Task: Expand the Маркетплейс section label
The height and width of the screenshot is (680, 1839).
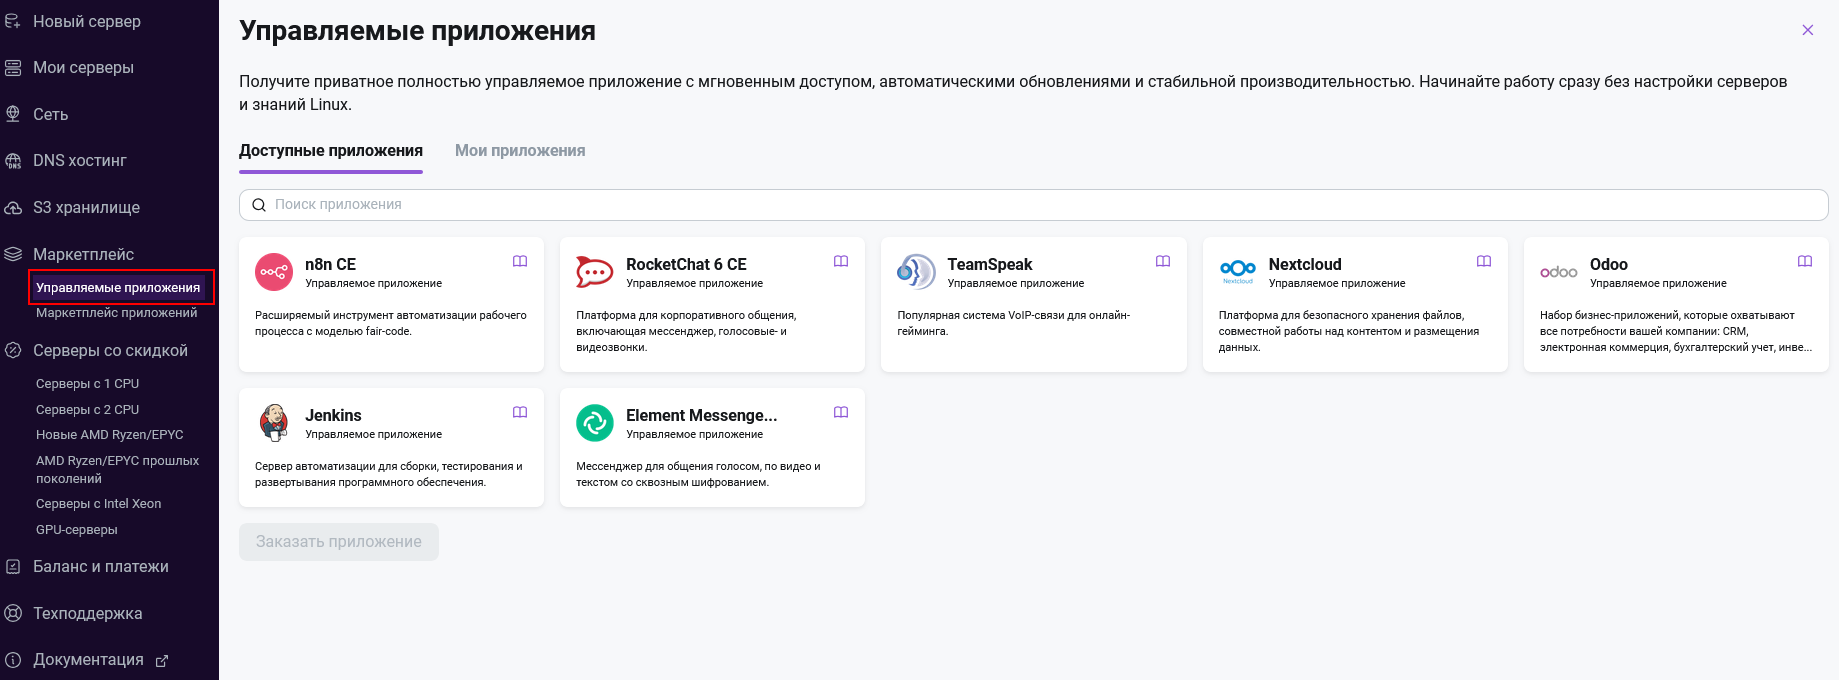Action: coord(83,255)
